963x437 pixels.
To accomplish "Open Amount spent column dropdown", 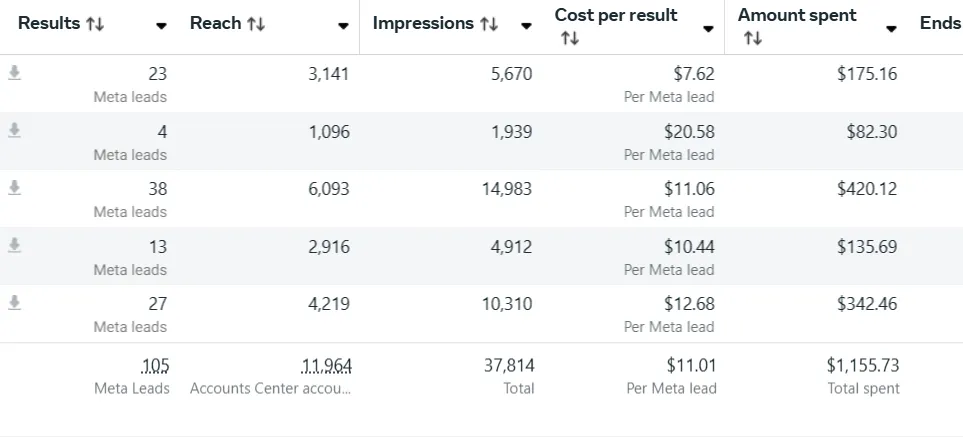I will click(x=891, y=29).
